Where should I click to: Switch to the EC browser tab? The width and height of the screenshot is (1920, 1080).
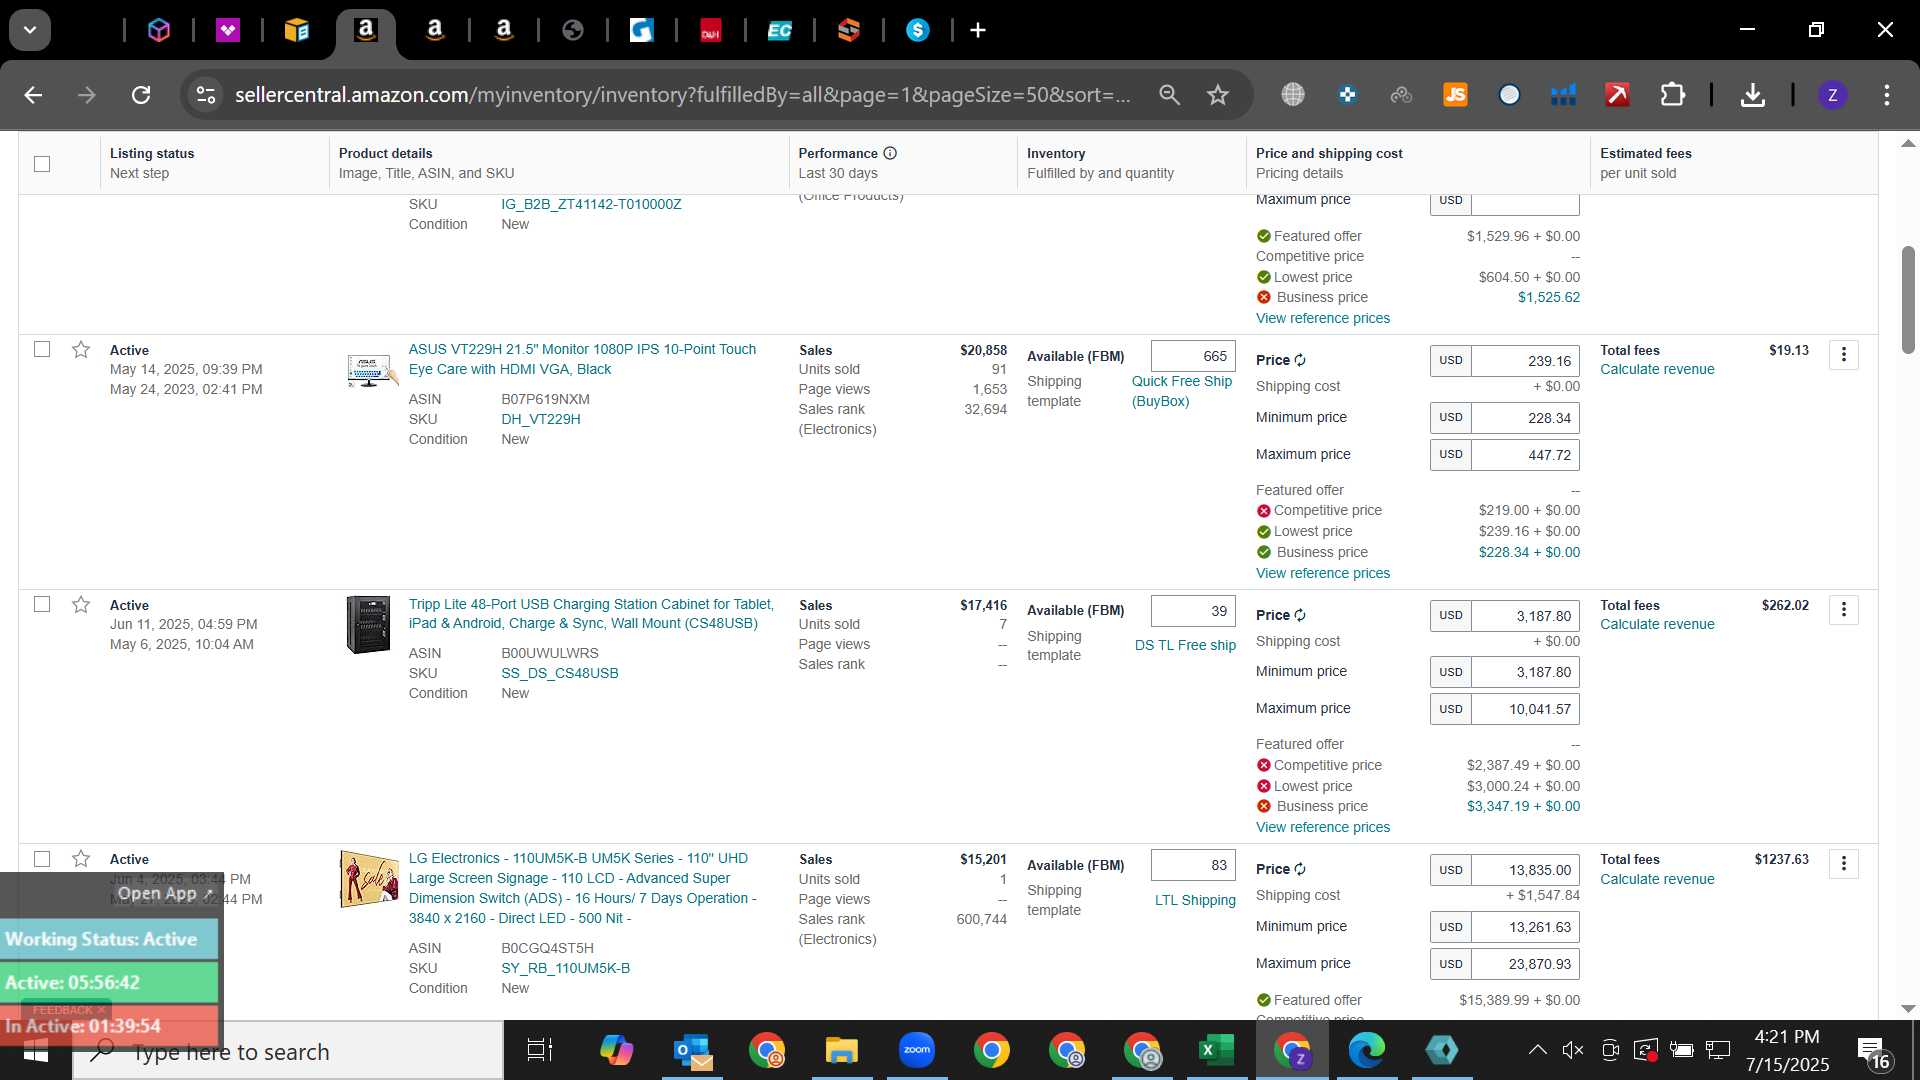[x=779, y=30]
